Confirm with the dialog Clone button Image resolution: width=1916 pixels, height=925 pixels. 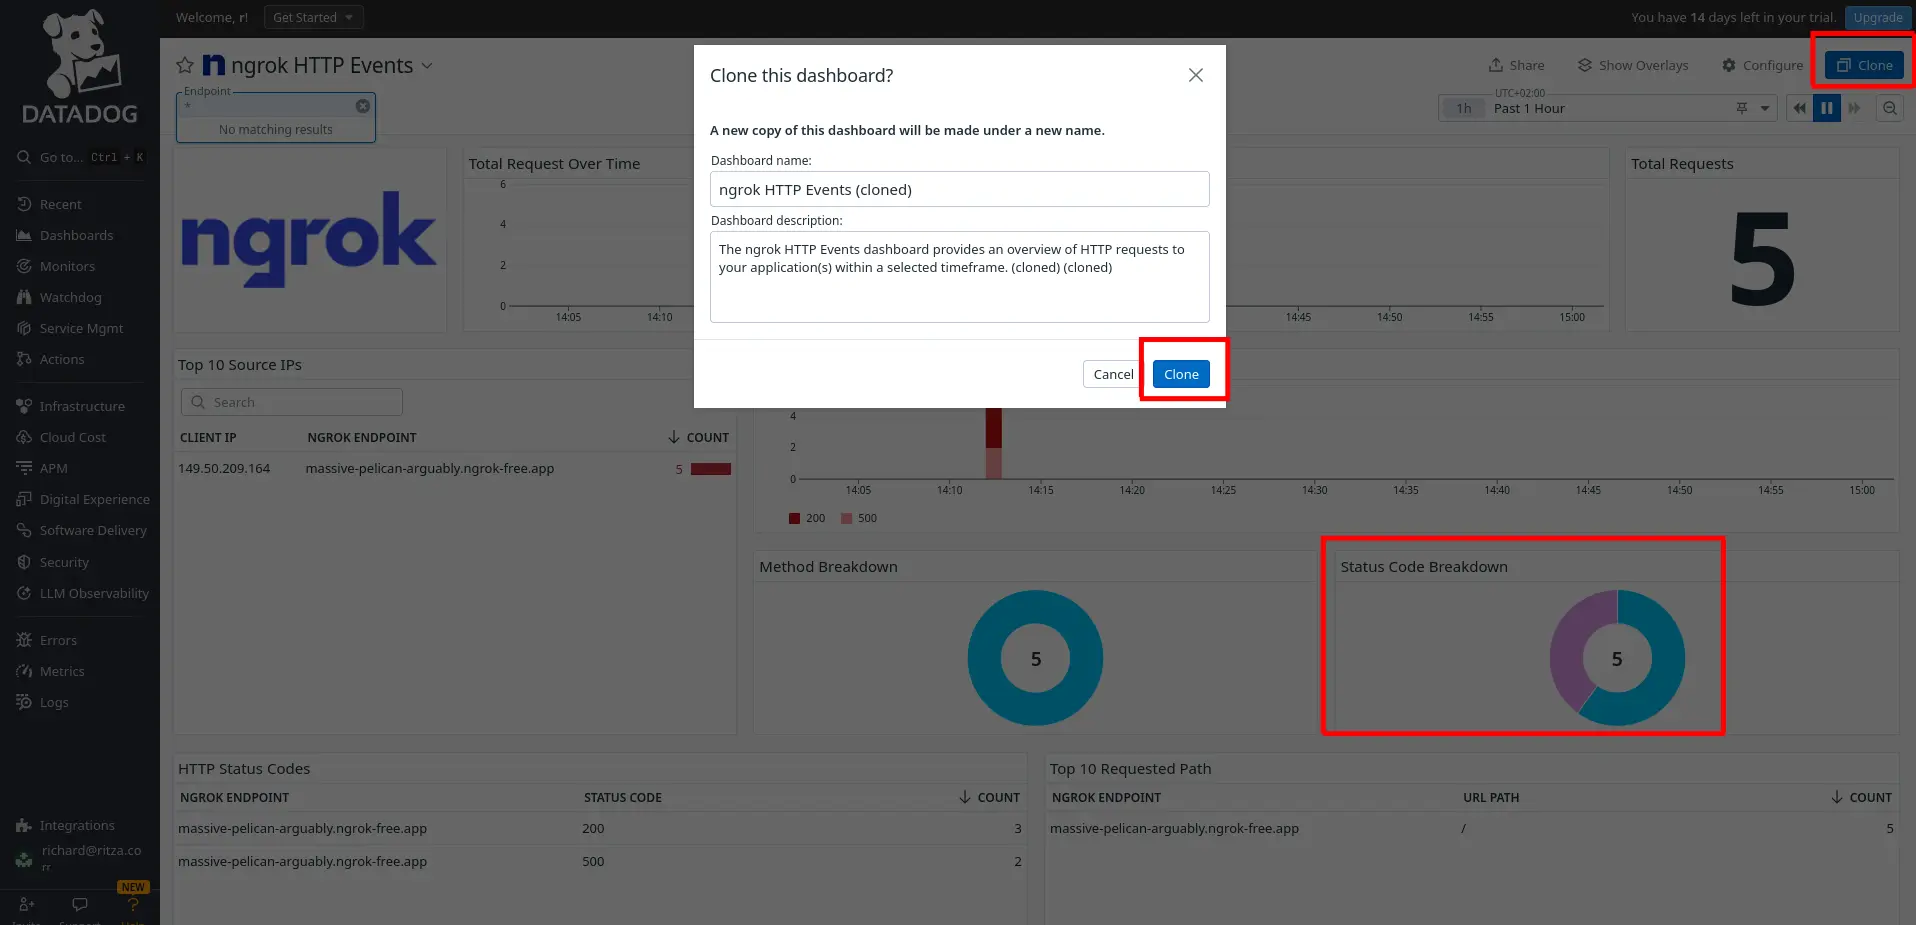point(1181,374)
